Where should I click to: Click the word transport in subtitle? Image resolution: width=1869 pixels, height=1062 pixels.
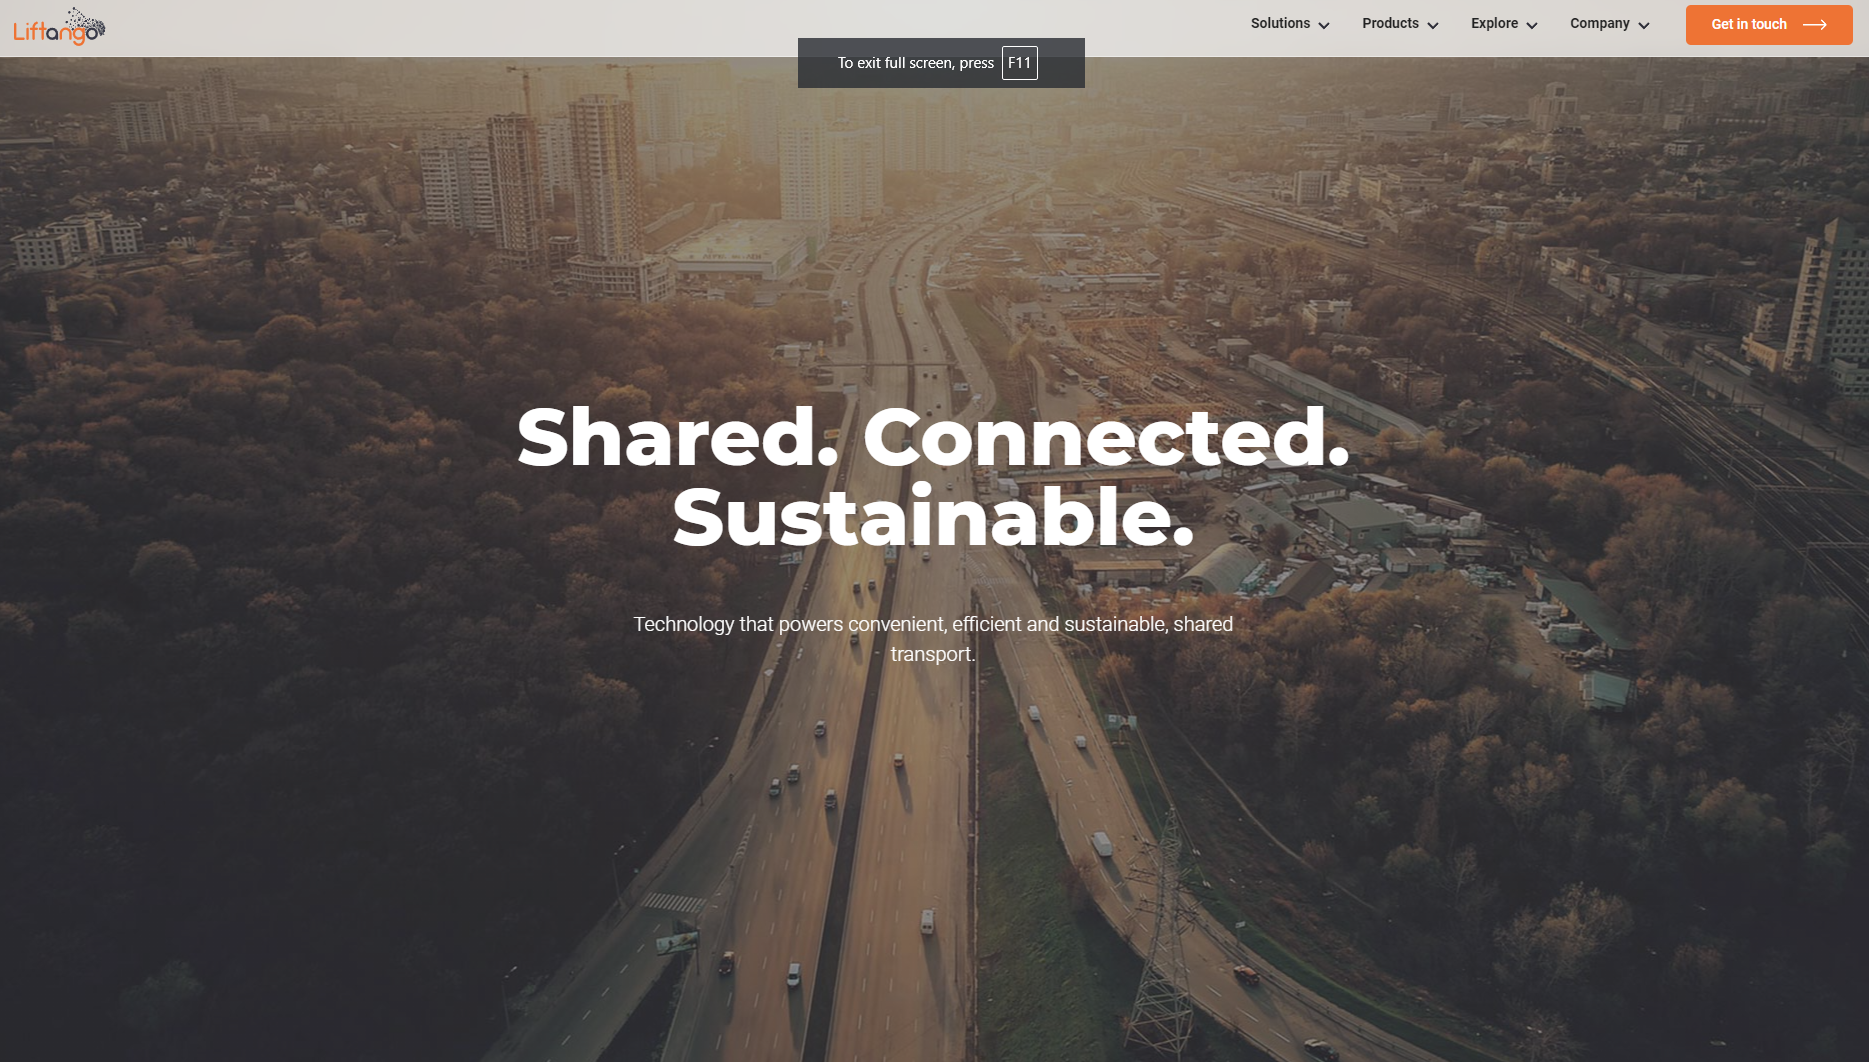(933, 654)
